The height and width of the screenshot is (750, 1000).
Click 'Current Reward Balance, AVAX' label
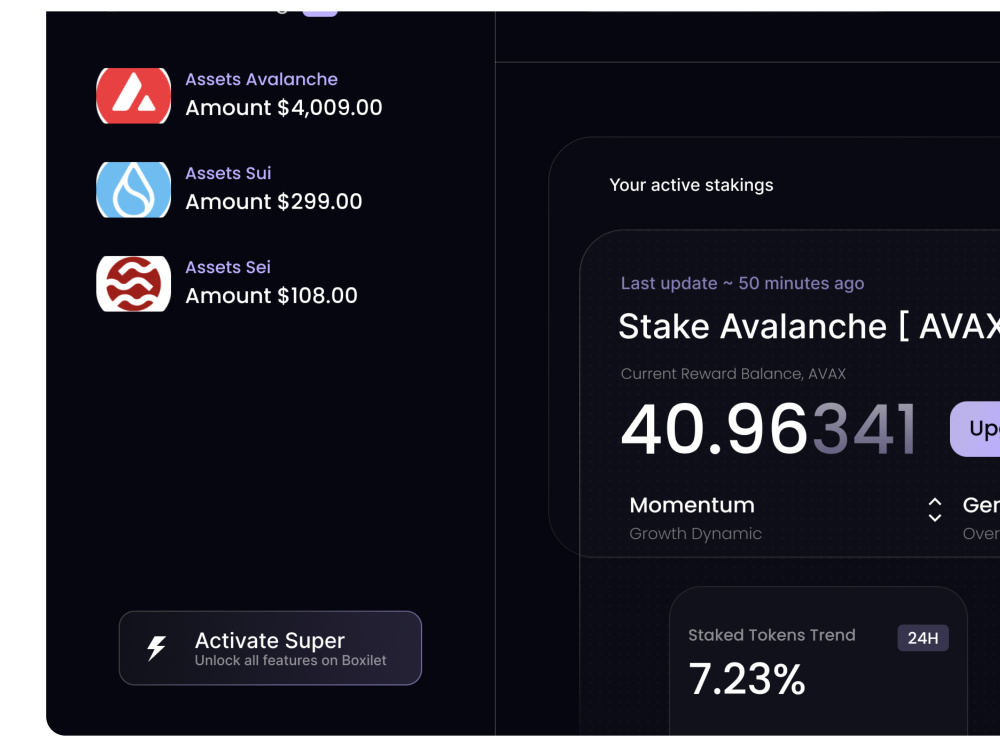click(733, 374)
